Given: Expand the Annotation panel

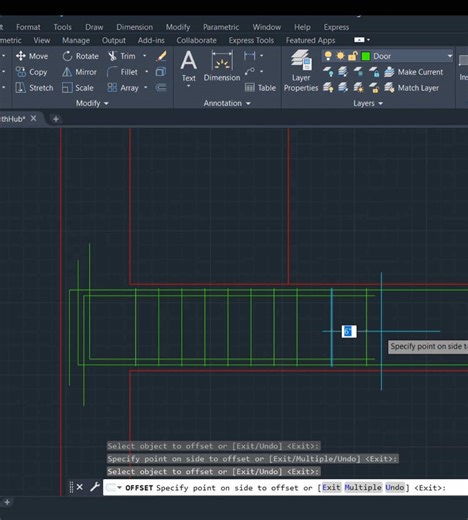Looking at the screenshot, I should (x=227, y=103).
